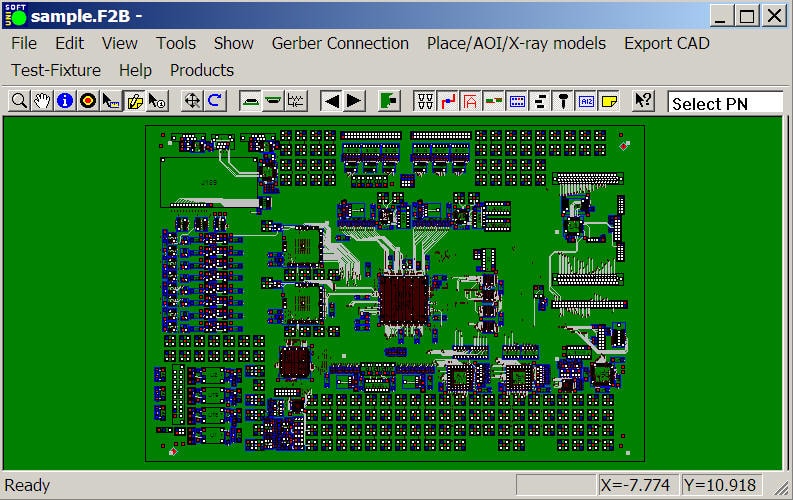Click the blue A12 reference label icon
The width and height of the screenshot is (793, 500).
coord(586,101)
